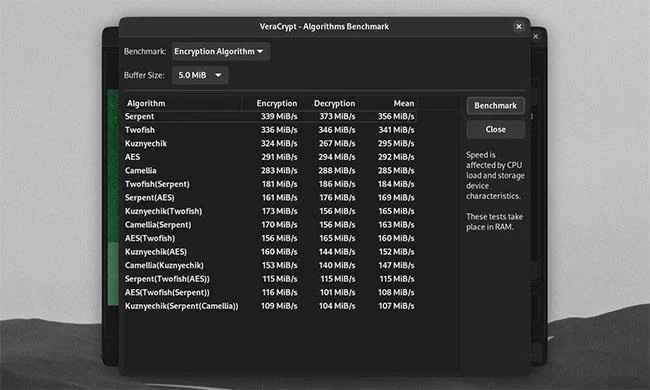This screenshot has height=390, width=650.
Task: Sort by the Mean column header
Action: tap(388, 103)
